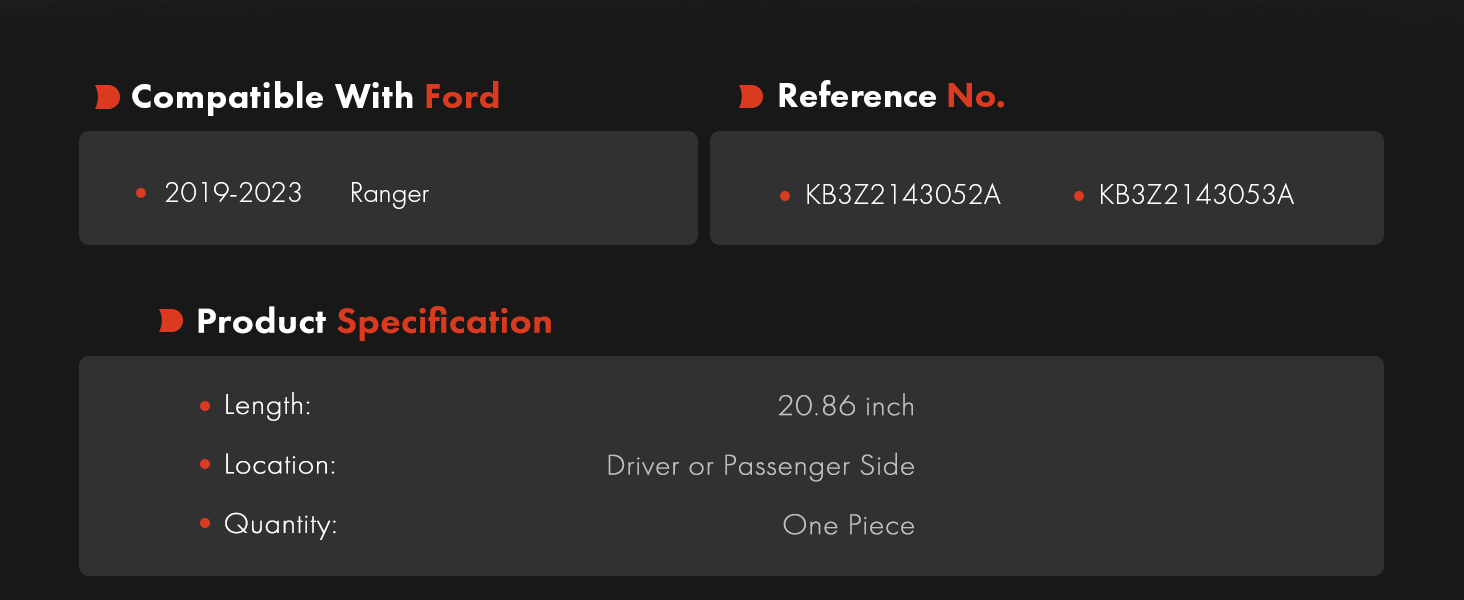Click the red icon beside Product Specification
Viewport: 1464px width, 600px height.
point(171,321)
